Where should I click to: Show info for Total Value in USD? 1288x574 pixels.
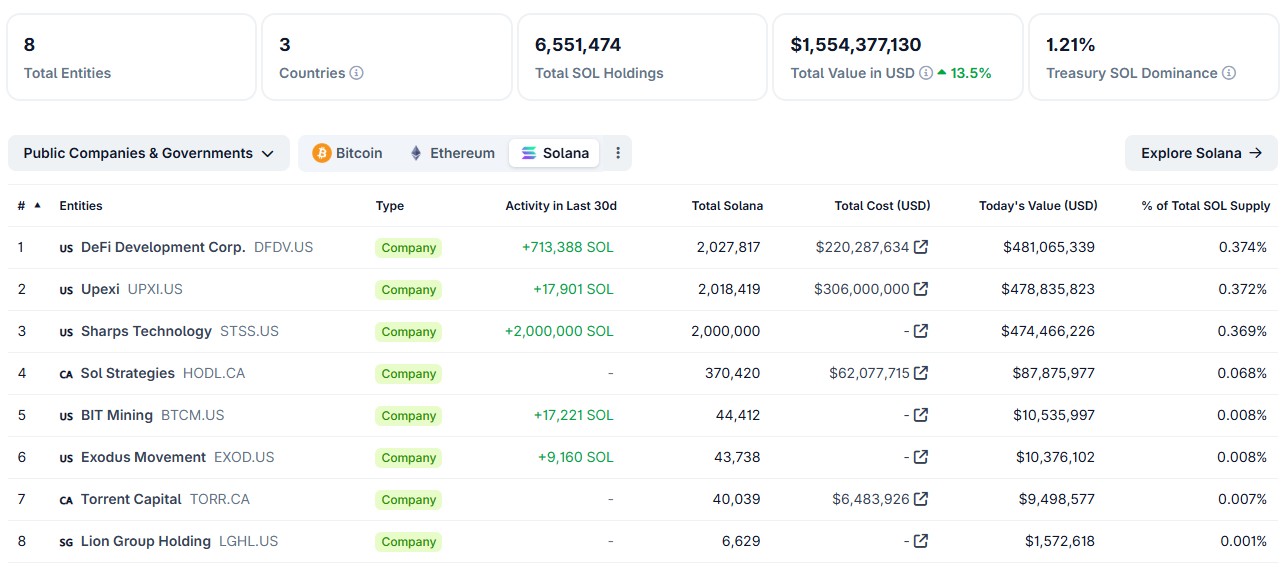[926, 73]
